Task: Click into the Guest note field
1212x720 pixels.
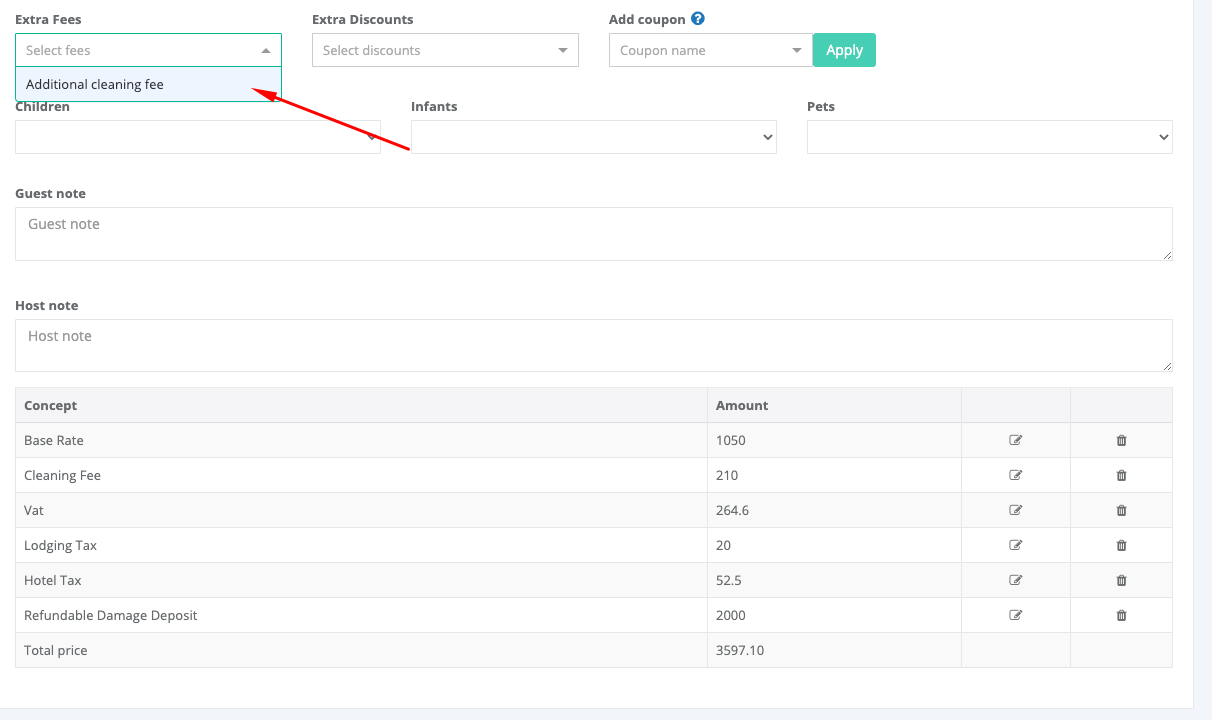Action: (593, 234)
